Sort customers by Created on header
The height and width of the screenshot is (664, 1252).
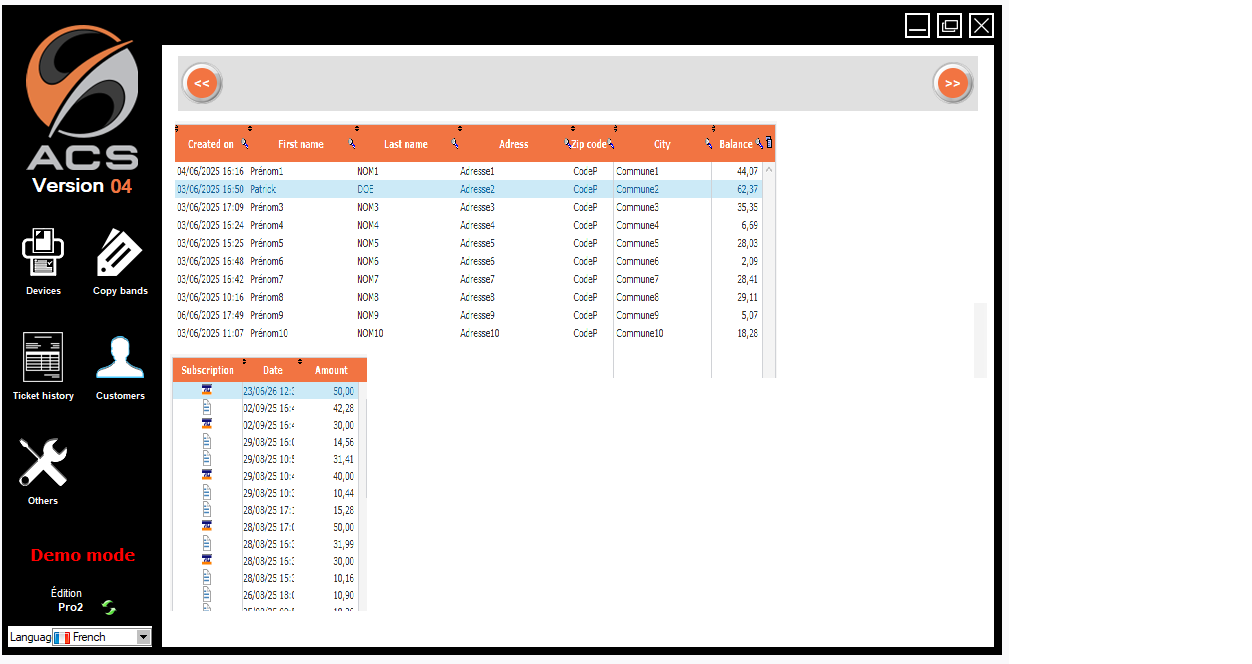tap(211, 144)
